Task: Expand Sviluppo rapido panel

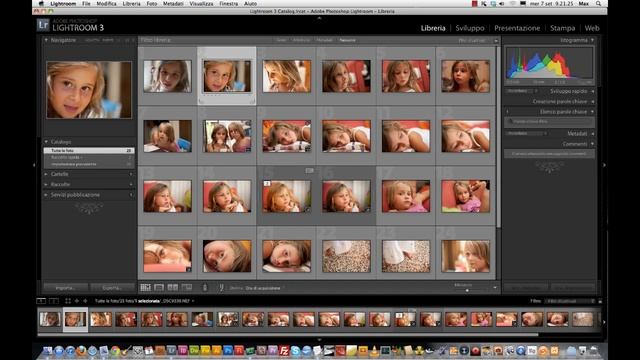Action: [x=592, y=91]
